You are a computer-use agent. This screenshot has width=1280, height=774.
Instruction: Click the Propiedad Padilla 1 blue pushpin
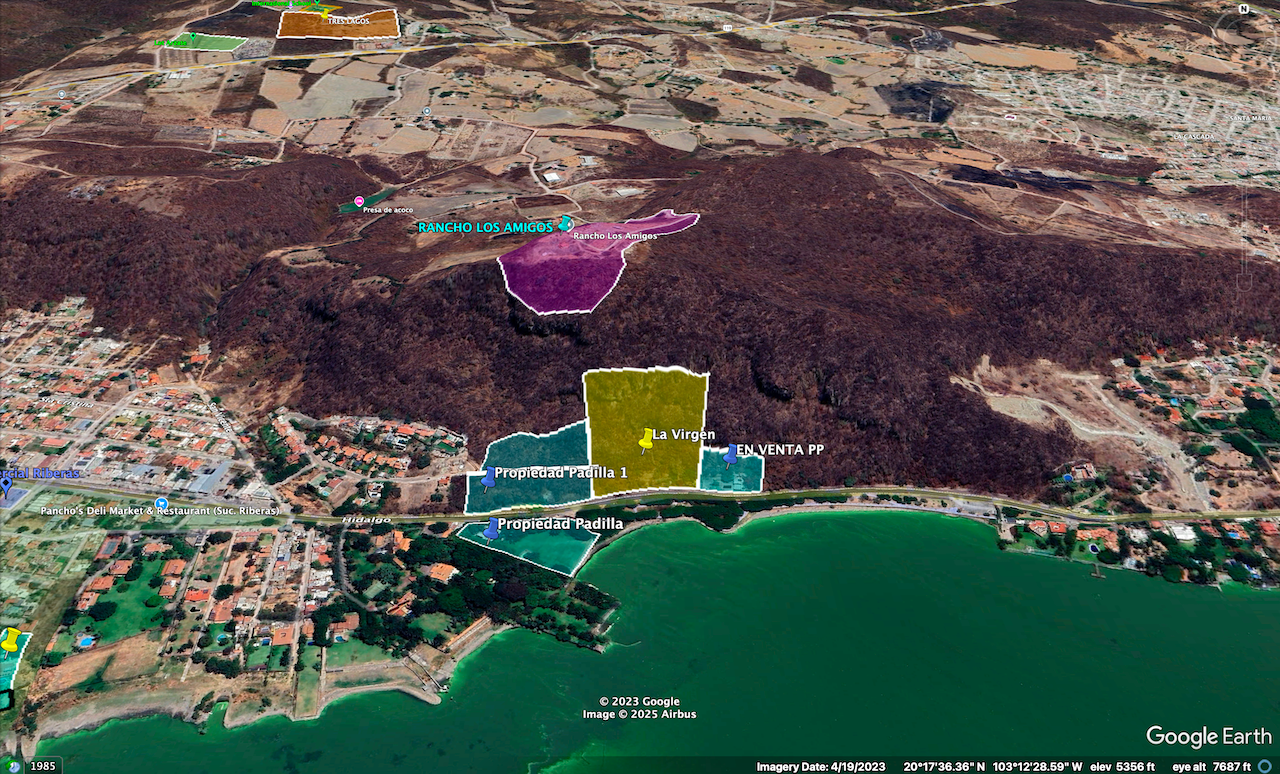point(488,479)
